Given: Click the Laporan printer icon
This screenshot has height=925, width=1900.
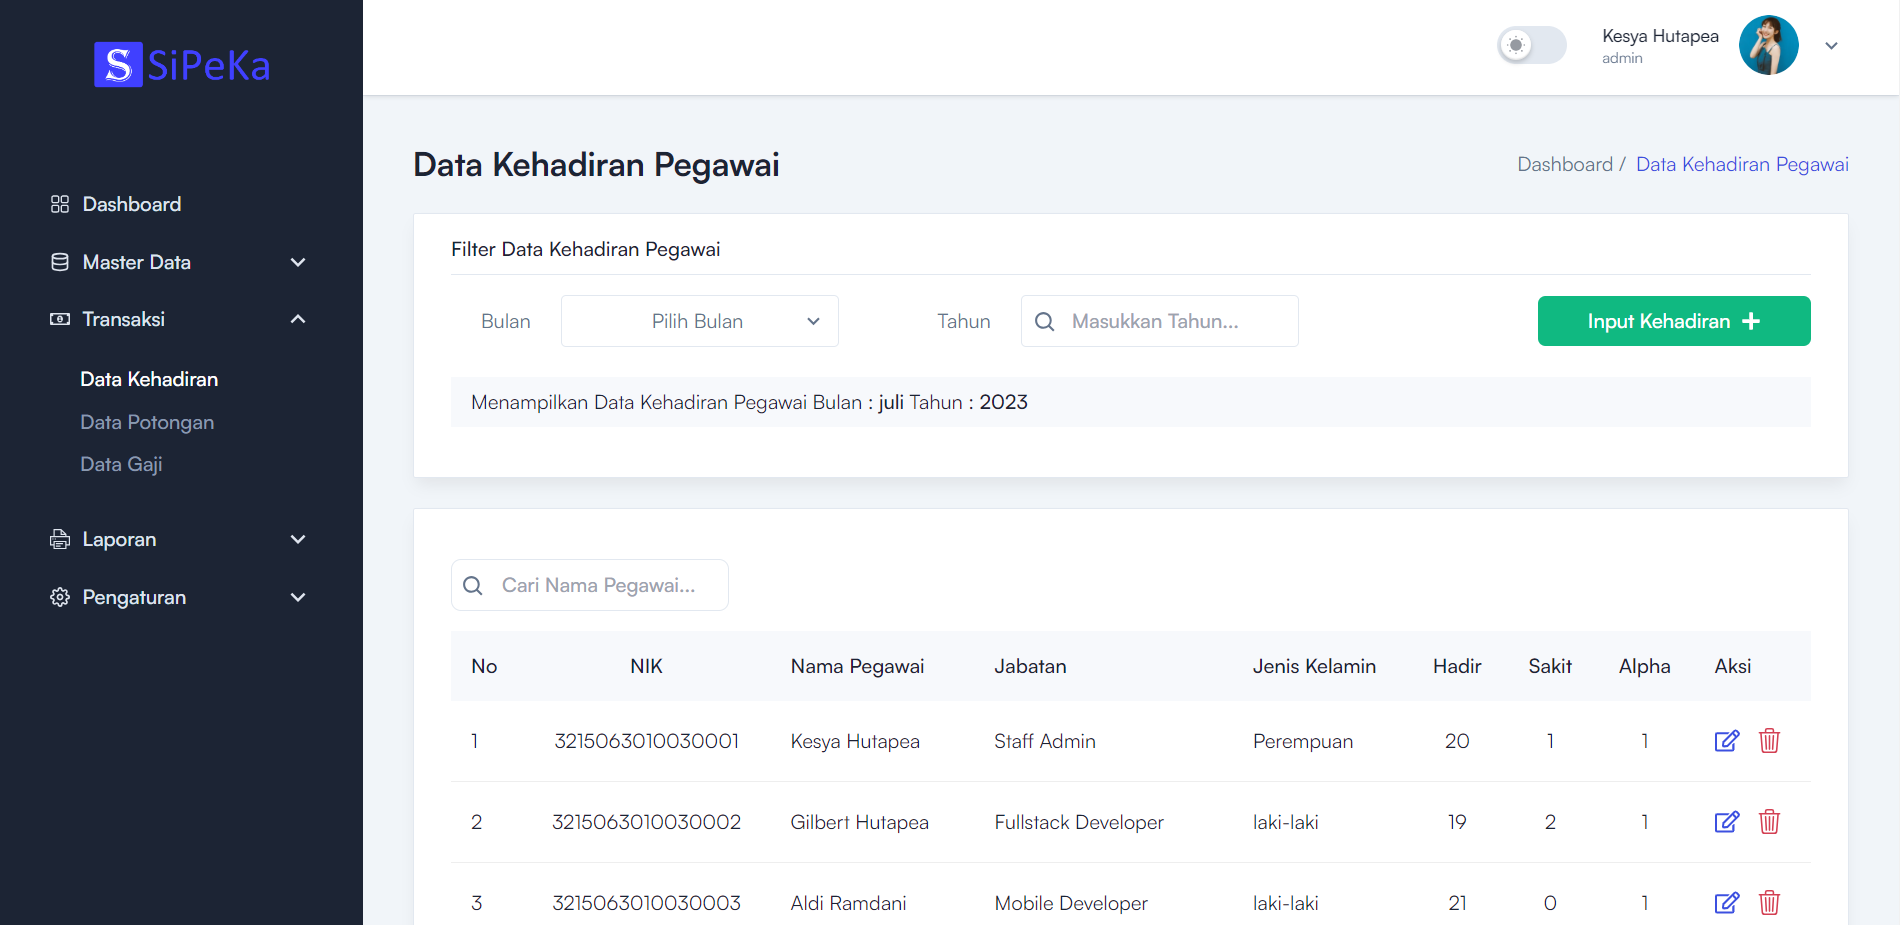Looking at the screenshot, I should [x=58, y=538].
